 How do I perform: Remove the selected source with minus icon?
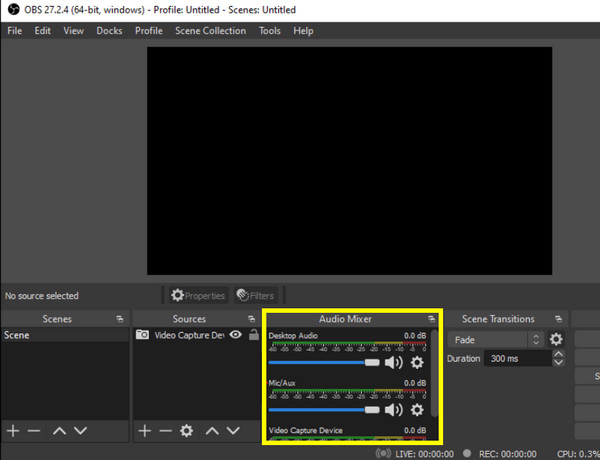(165, 431)
